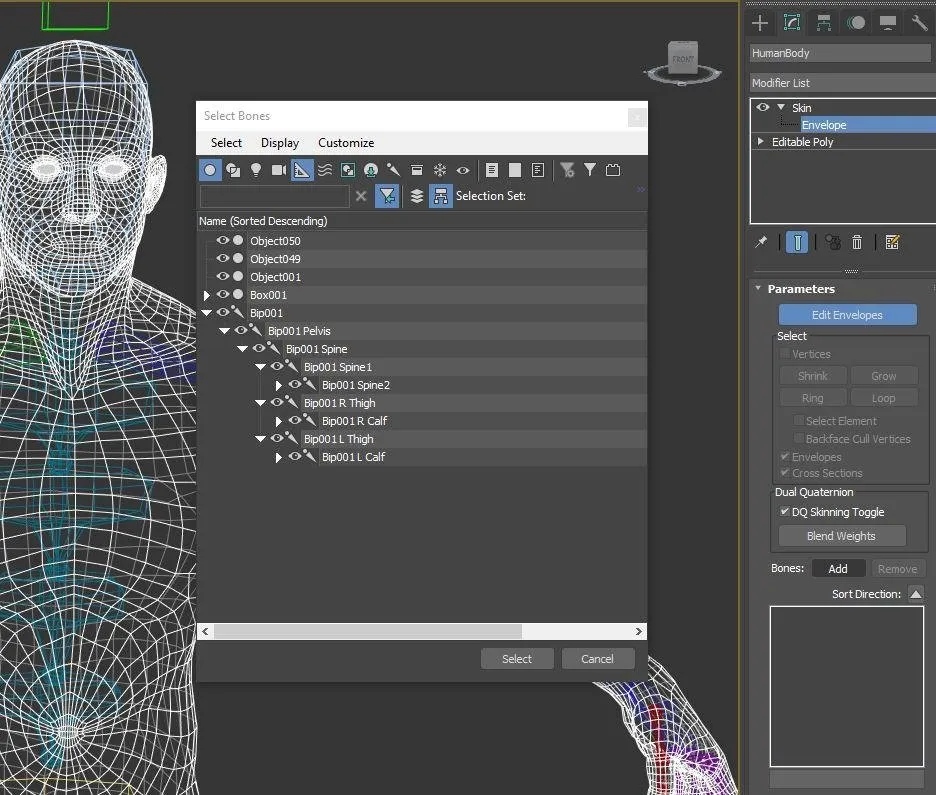
Task: Open the Customize menu in dialog
Action: click(346, 143)
